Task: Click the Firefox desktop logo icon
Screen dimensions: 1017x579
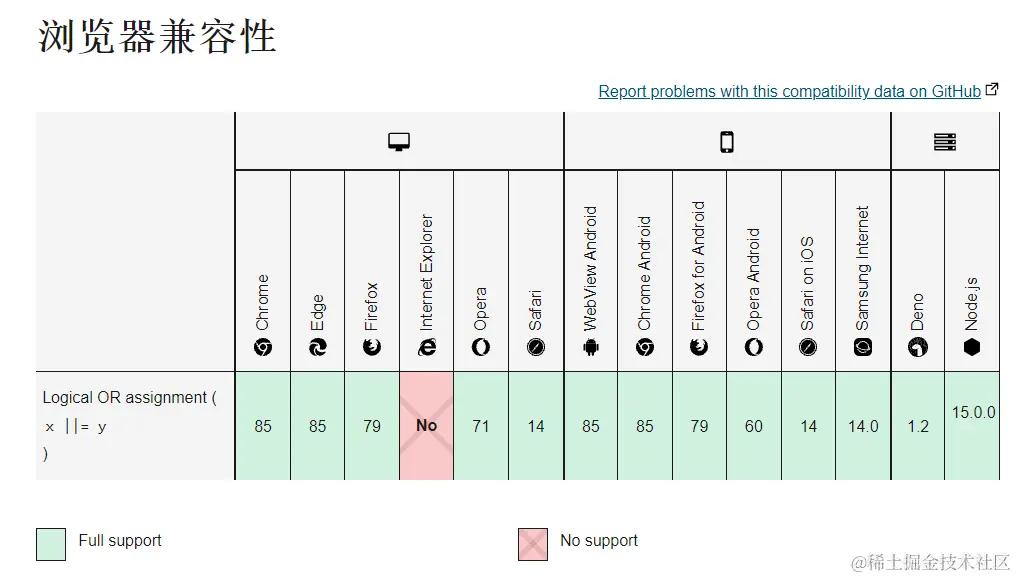Action: click(372, 347)
